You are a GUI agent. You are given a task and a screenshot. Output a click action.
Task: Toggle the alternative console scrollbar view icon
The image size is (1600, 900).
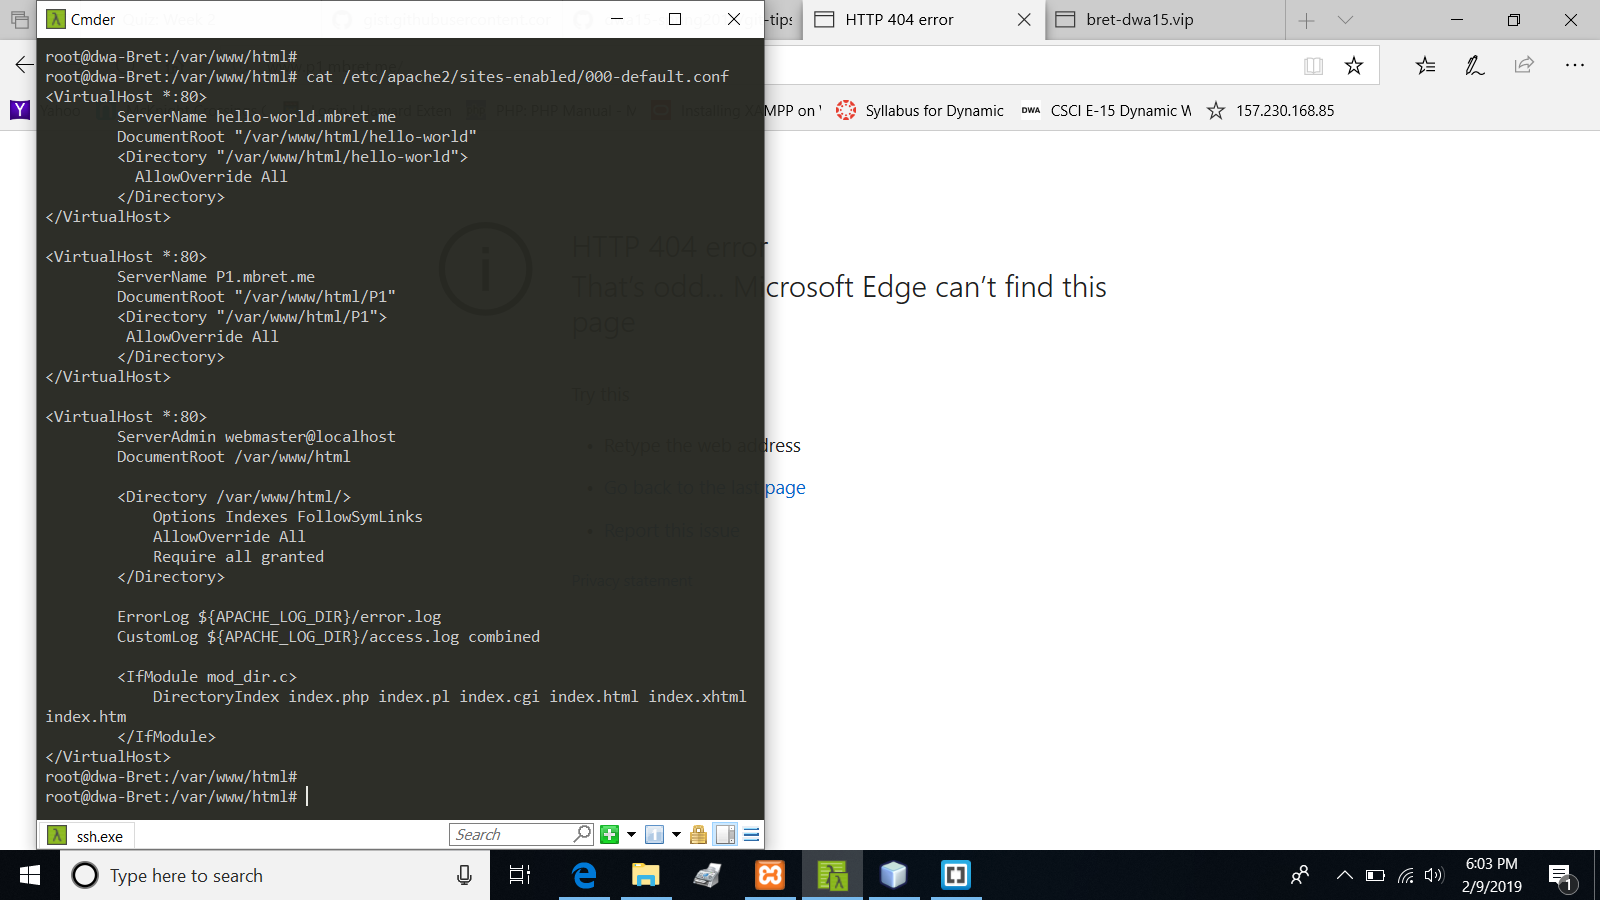[x=726, y=834]
